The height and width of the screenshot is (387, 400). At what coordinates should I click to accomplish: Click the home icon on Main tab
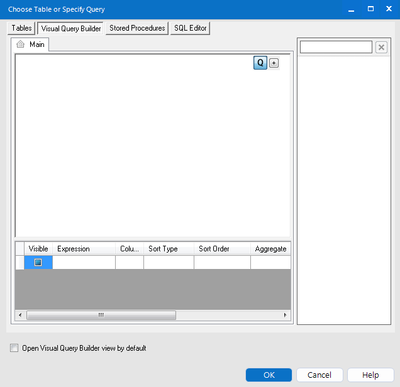[x=20, y=44]
